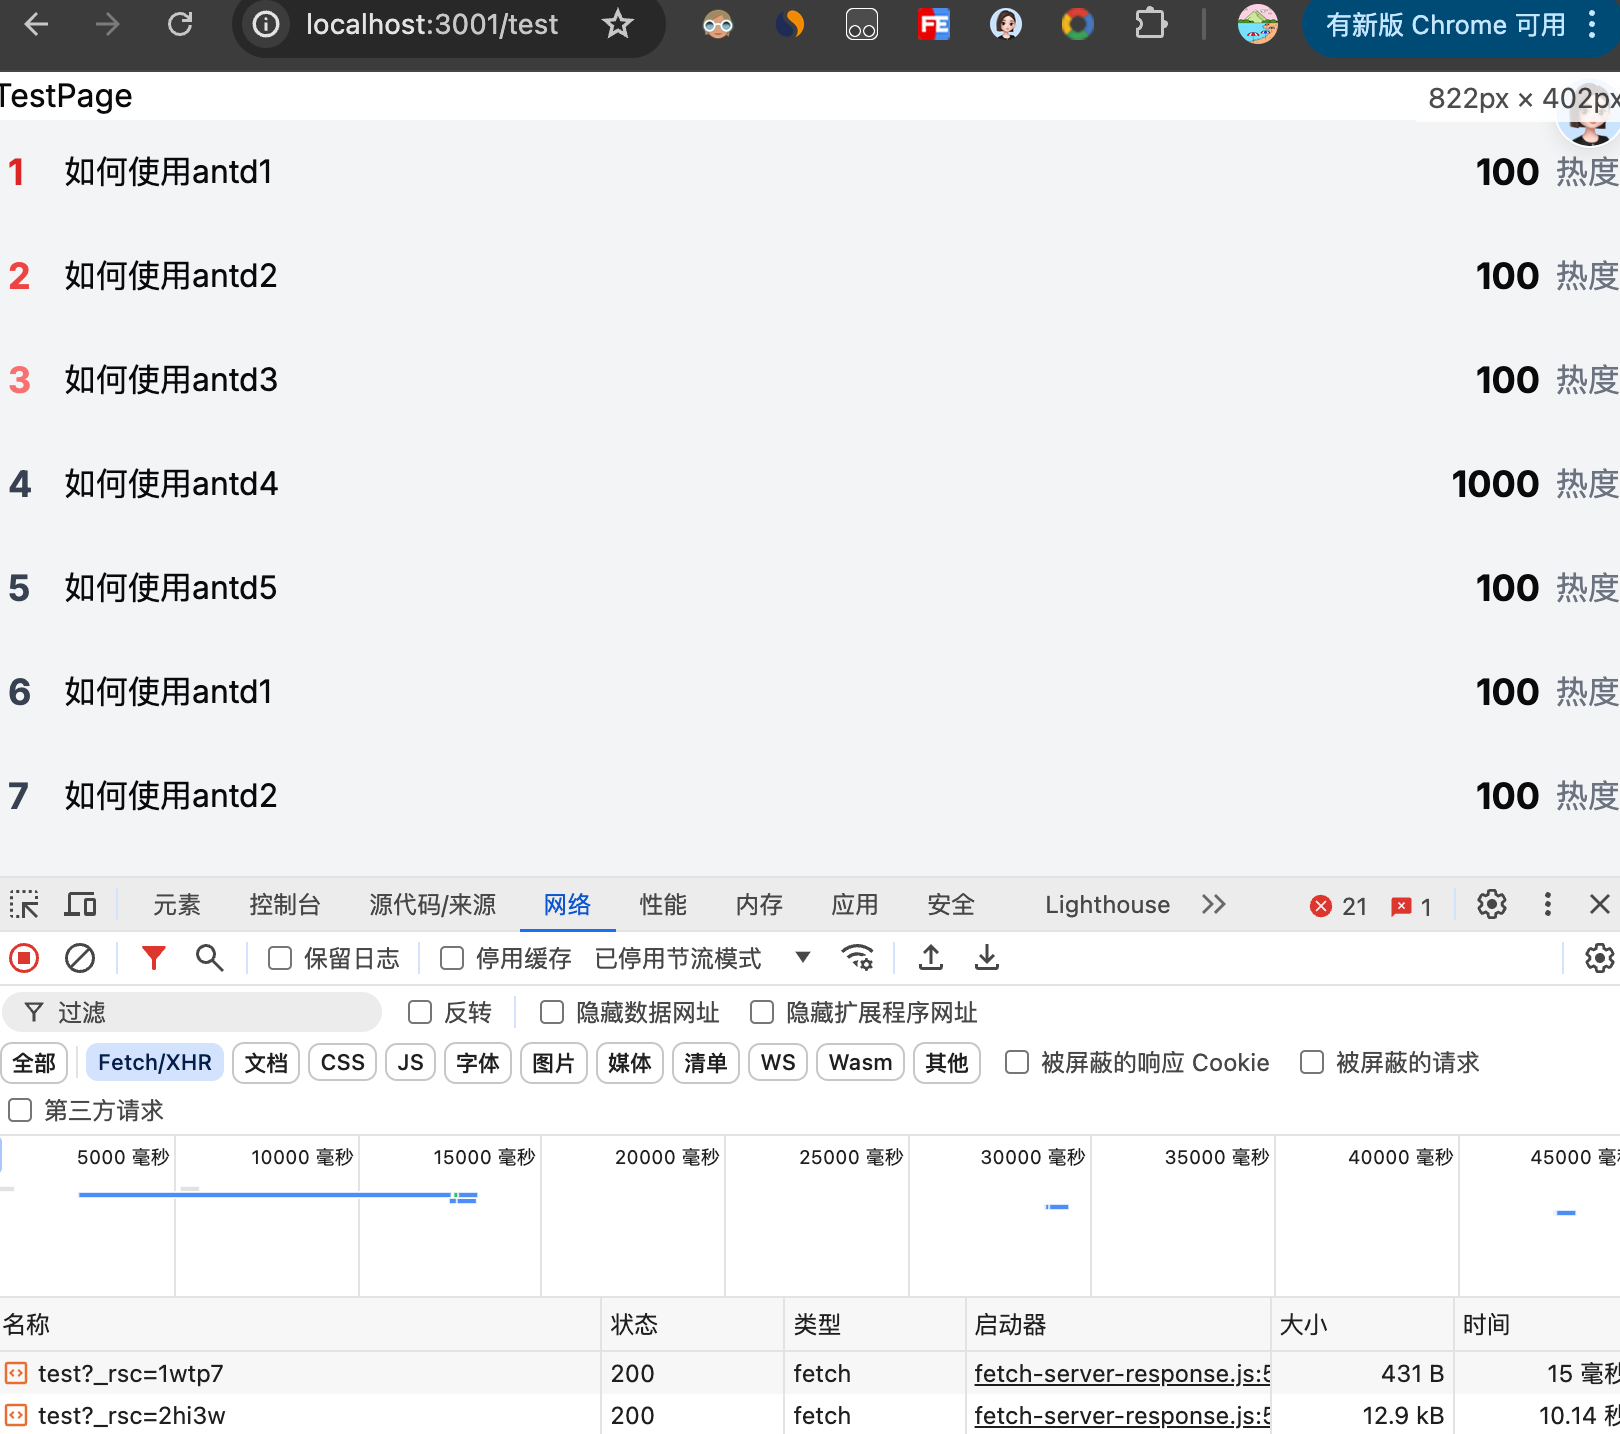Open network conditions wifi icon
Screen dimensions: 1620x1434
pos(858,958)
